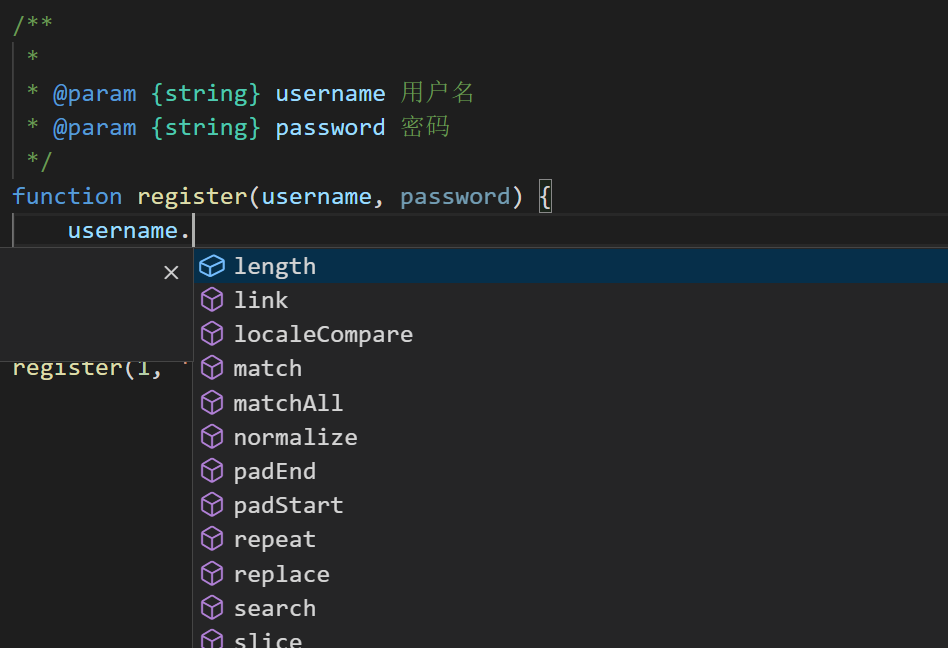Image resolution: width=948 pixels, height=648 pixels.
Task: Click the method icon beside link
Action: (x=212, y=300)
